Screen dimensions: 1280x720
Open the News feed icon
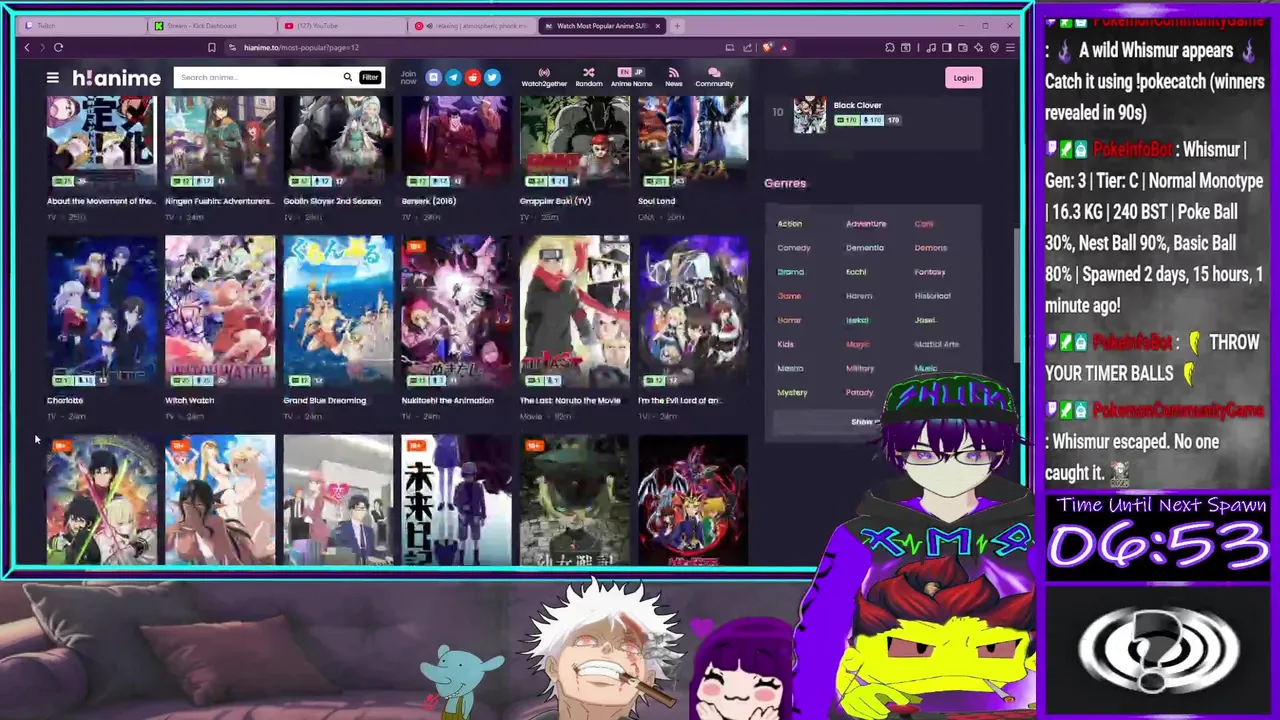coord(673,77)
